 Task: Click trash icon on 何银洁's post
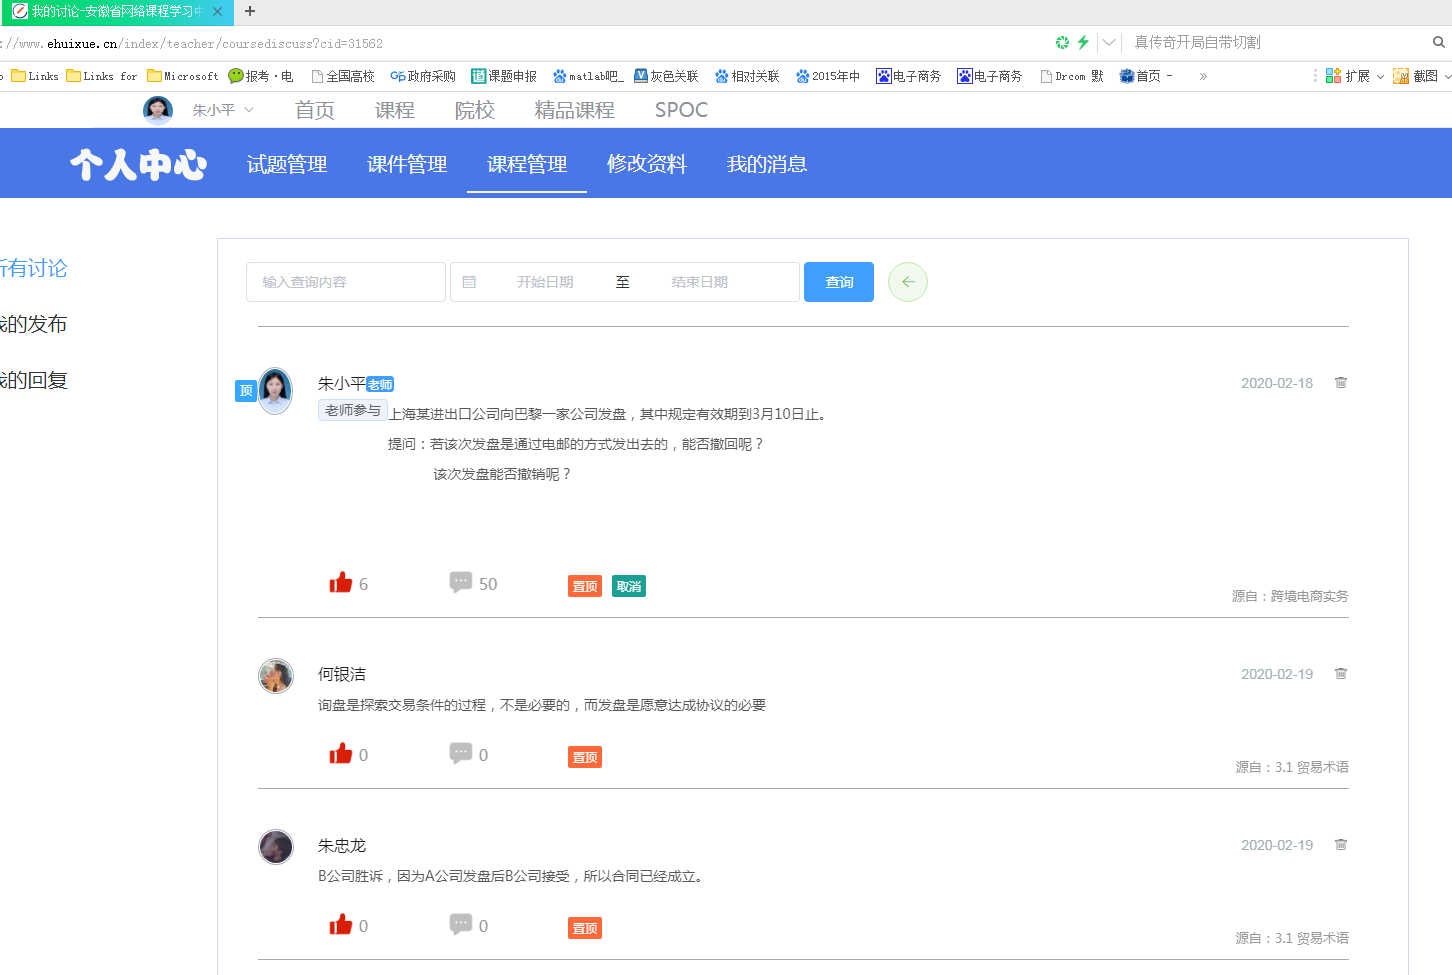coord(1340,674)
